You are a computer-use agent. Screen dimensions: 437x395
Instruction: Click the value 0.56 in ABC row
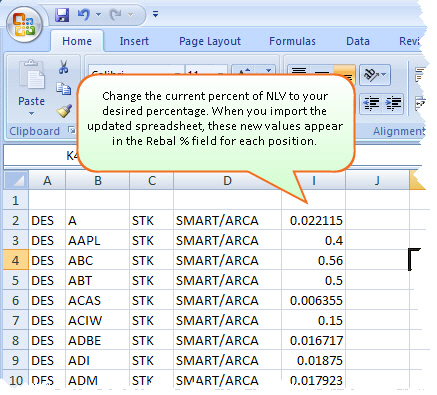(x=313, y=260)
